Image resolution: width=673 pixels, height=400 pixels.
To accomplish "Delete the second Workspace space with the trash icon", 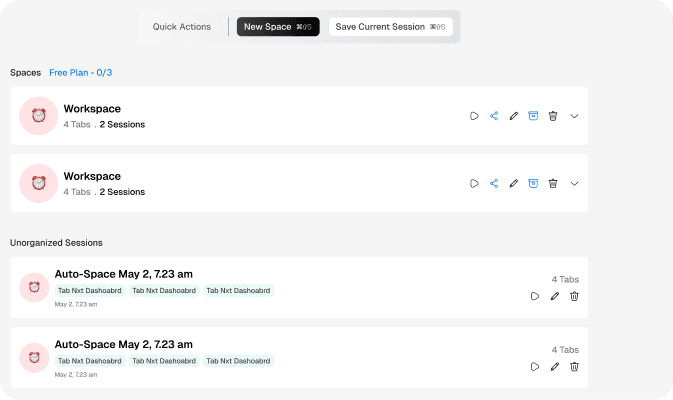I will (553, 183).
